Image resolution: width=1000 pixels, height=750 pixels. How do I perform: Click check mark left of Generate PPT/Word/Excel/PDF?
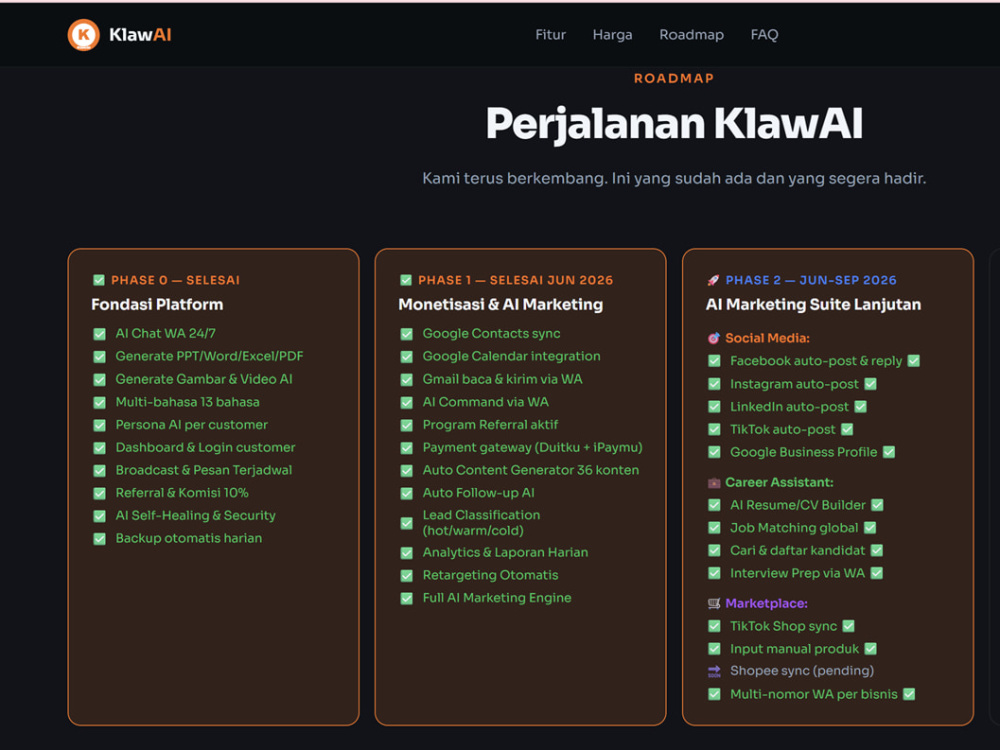coord(99,357)
